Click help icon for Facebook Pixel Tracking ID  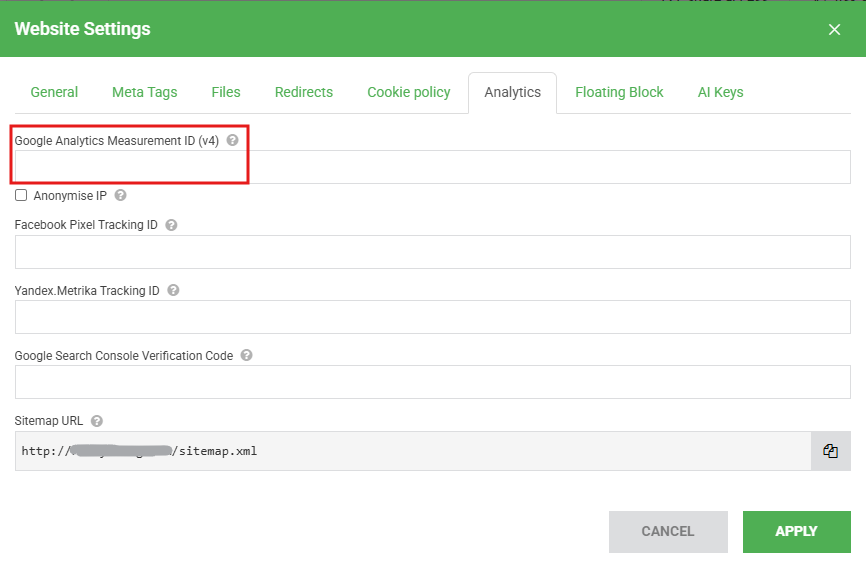tap(171, 225)
